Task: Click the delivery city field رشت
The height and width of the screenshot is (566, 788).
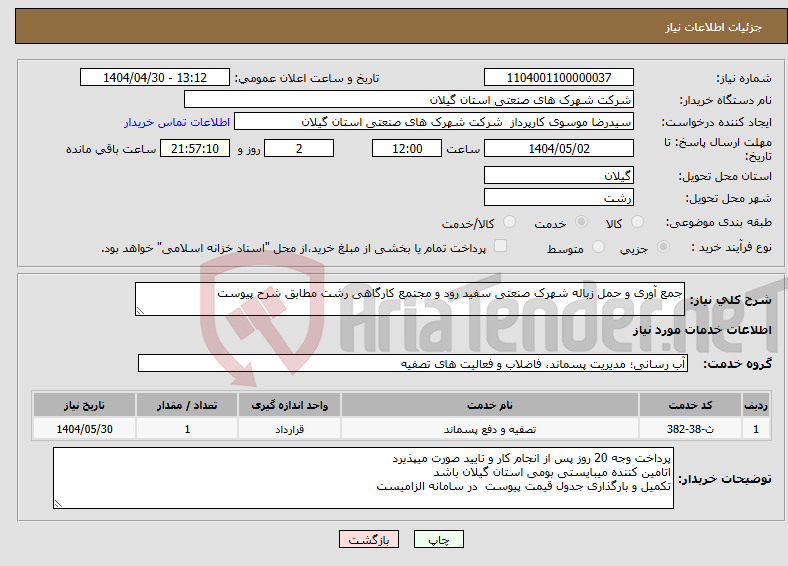Action: [x=559, y=198]
